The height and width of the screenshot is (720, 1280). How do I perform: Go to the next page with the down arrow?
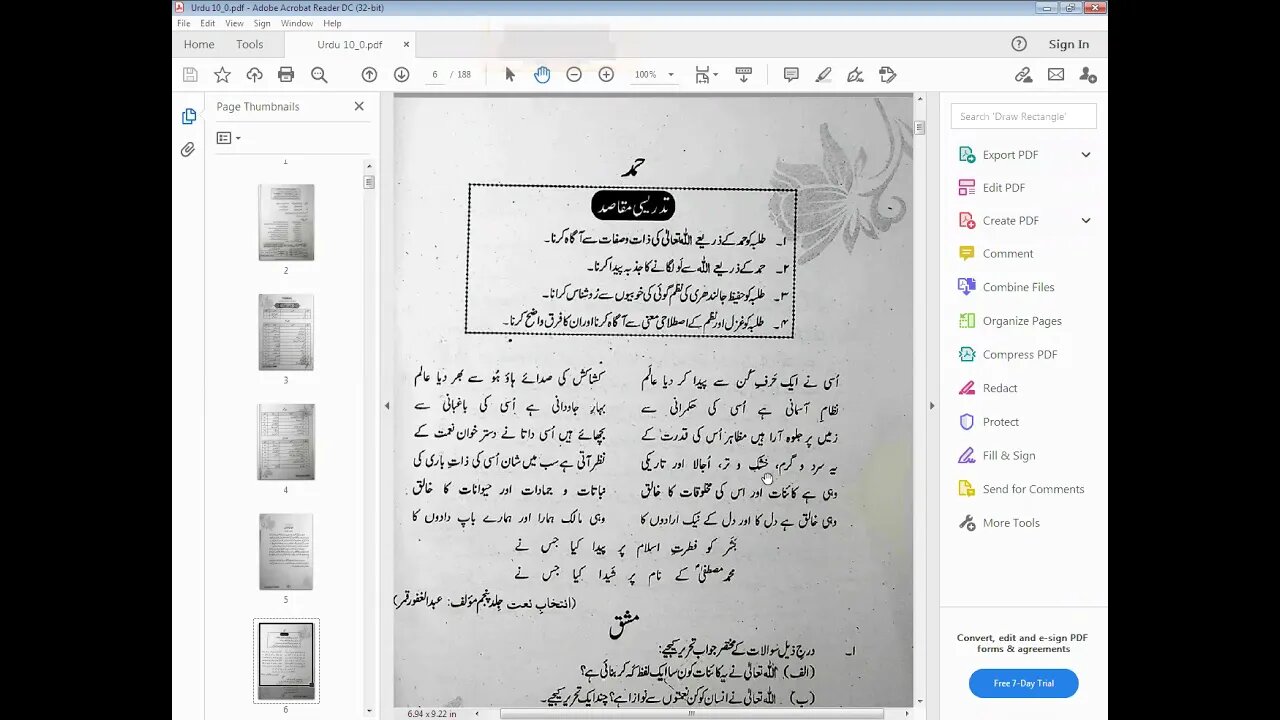tap(401, 75)
